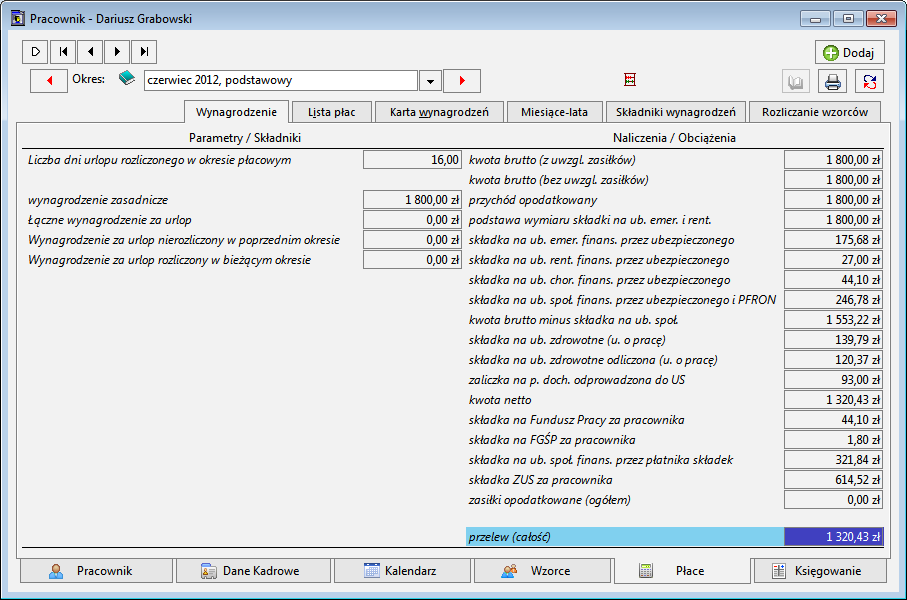907x600 pixels.
Task: Open the Karta wynagrodzeń tab
Action: pyautogui.click(x=439, y=112)
